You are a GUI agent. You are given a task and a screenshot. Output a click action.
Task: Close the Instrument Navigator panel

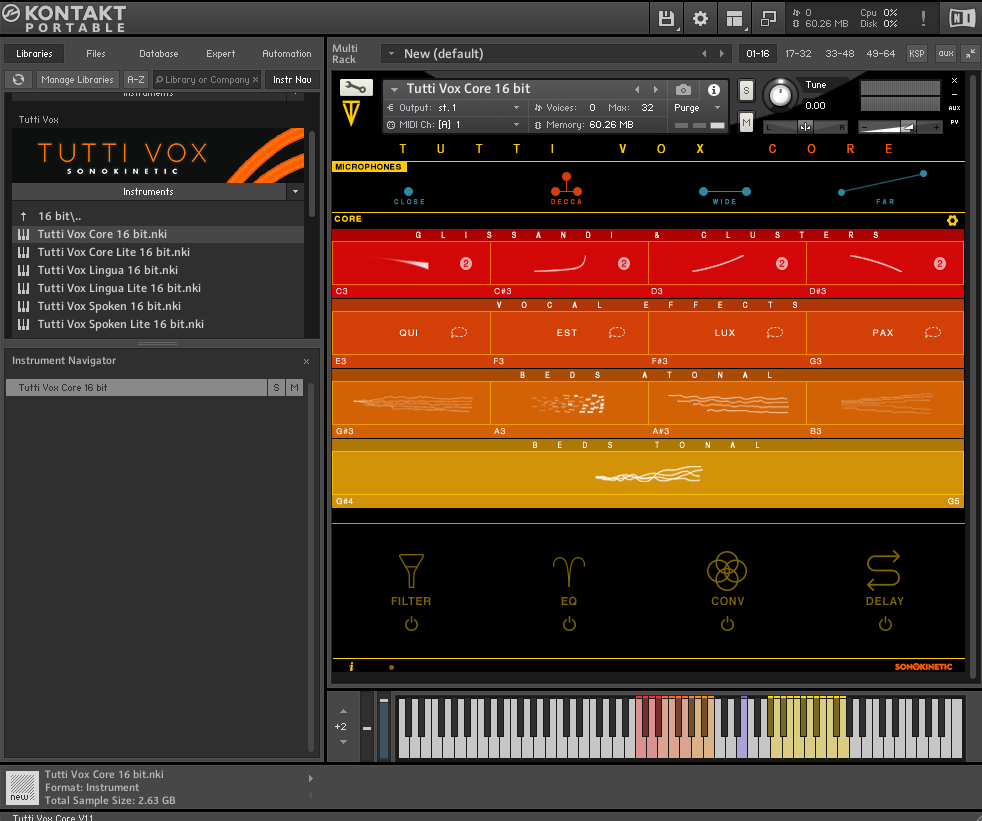click(x=306, y=361)
